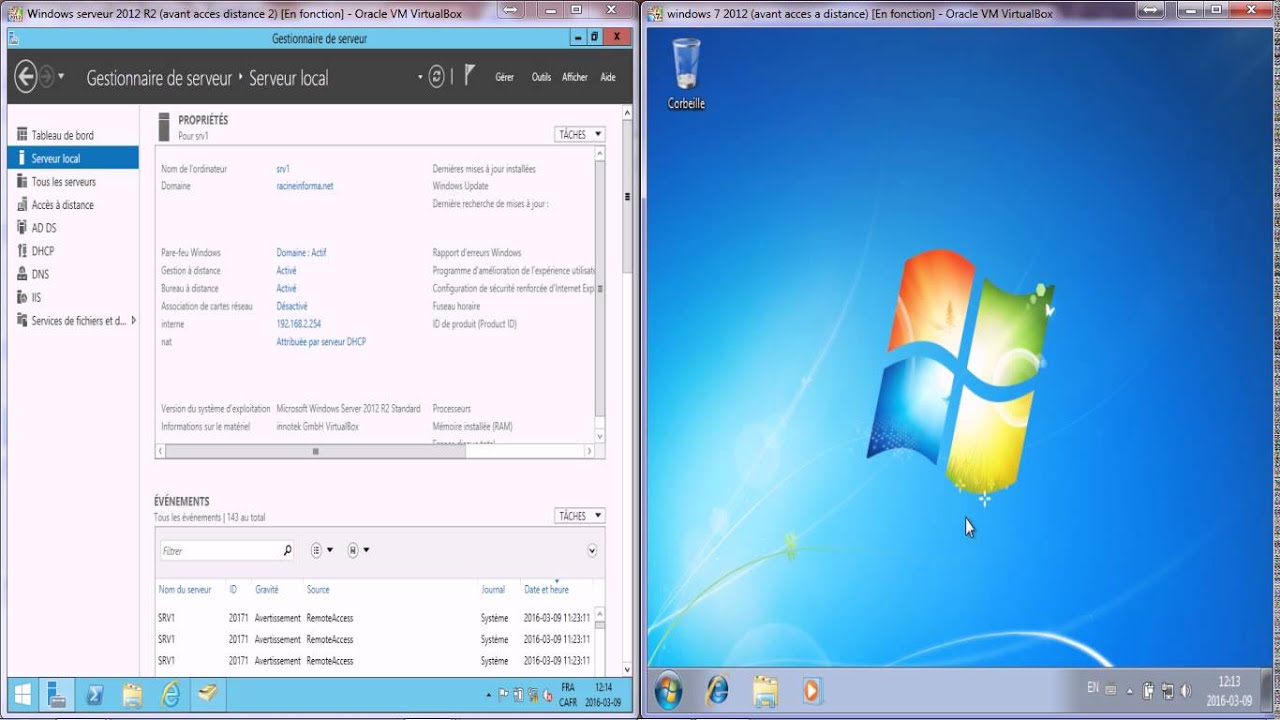The height and width of the screenshot is (720, 1280).
Task: Open the navigation history dropdown beside the arrows
Action: 61,77
